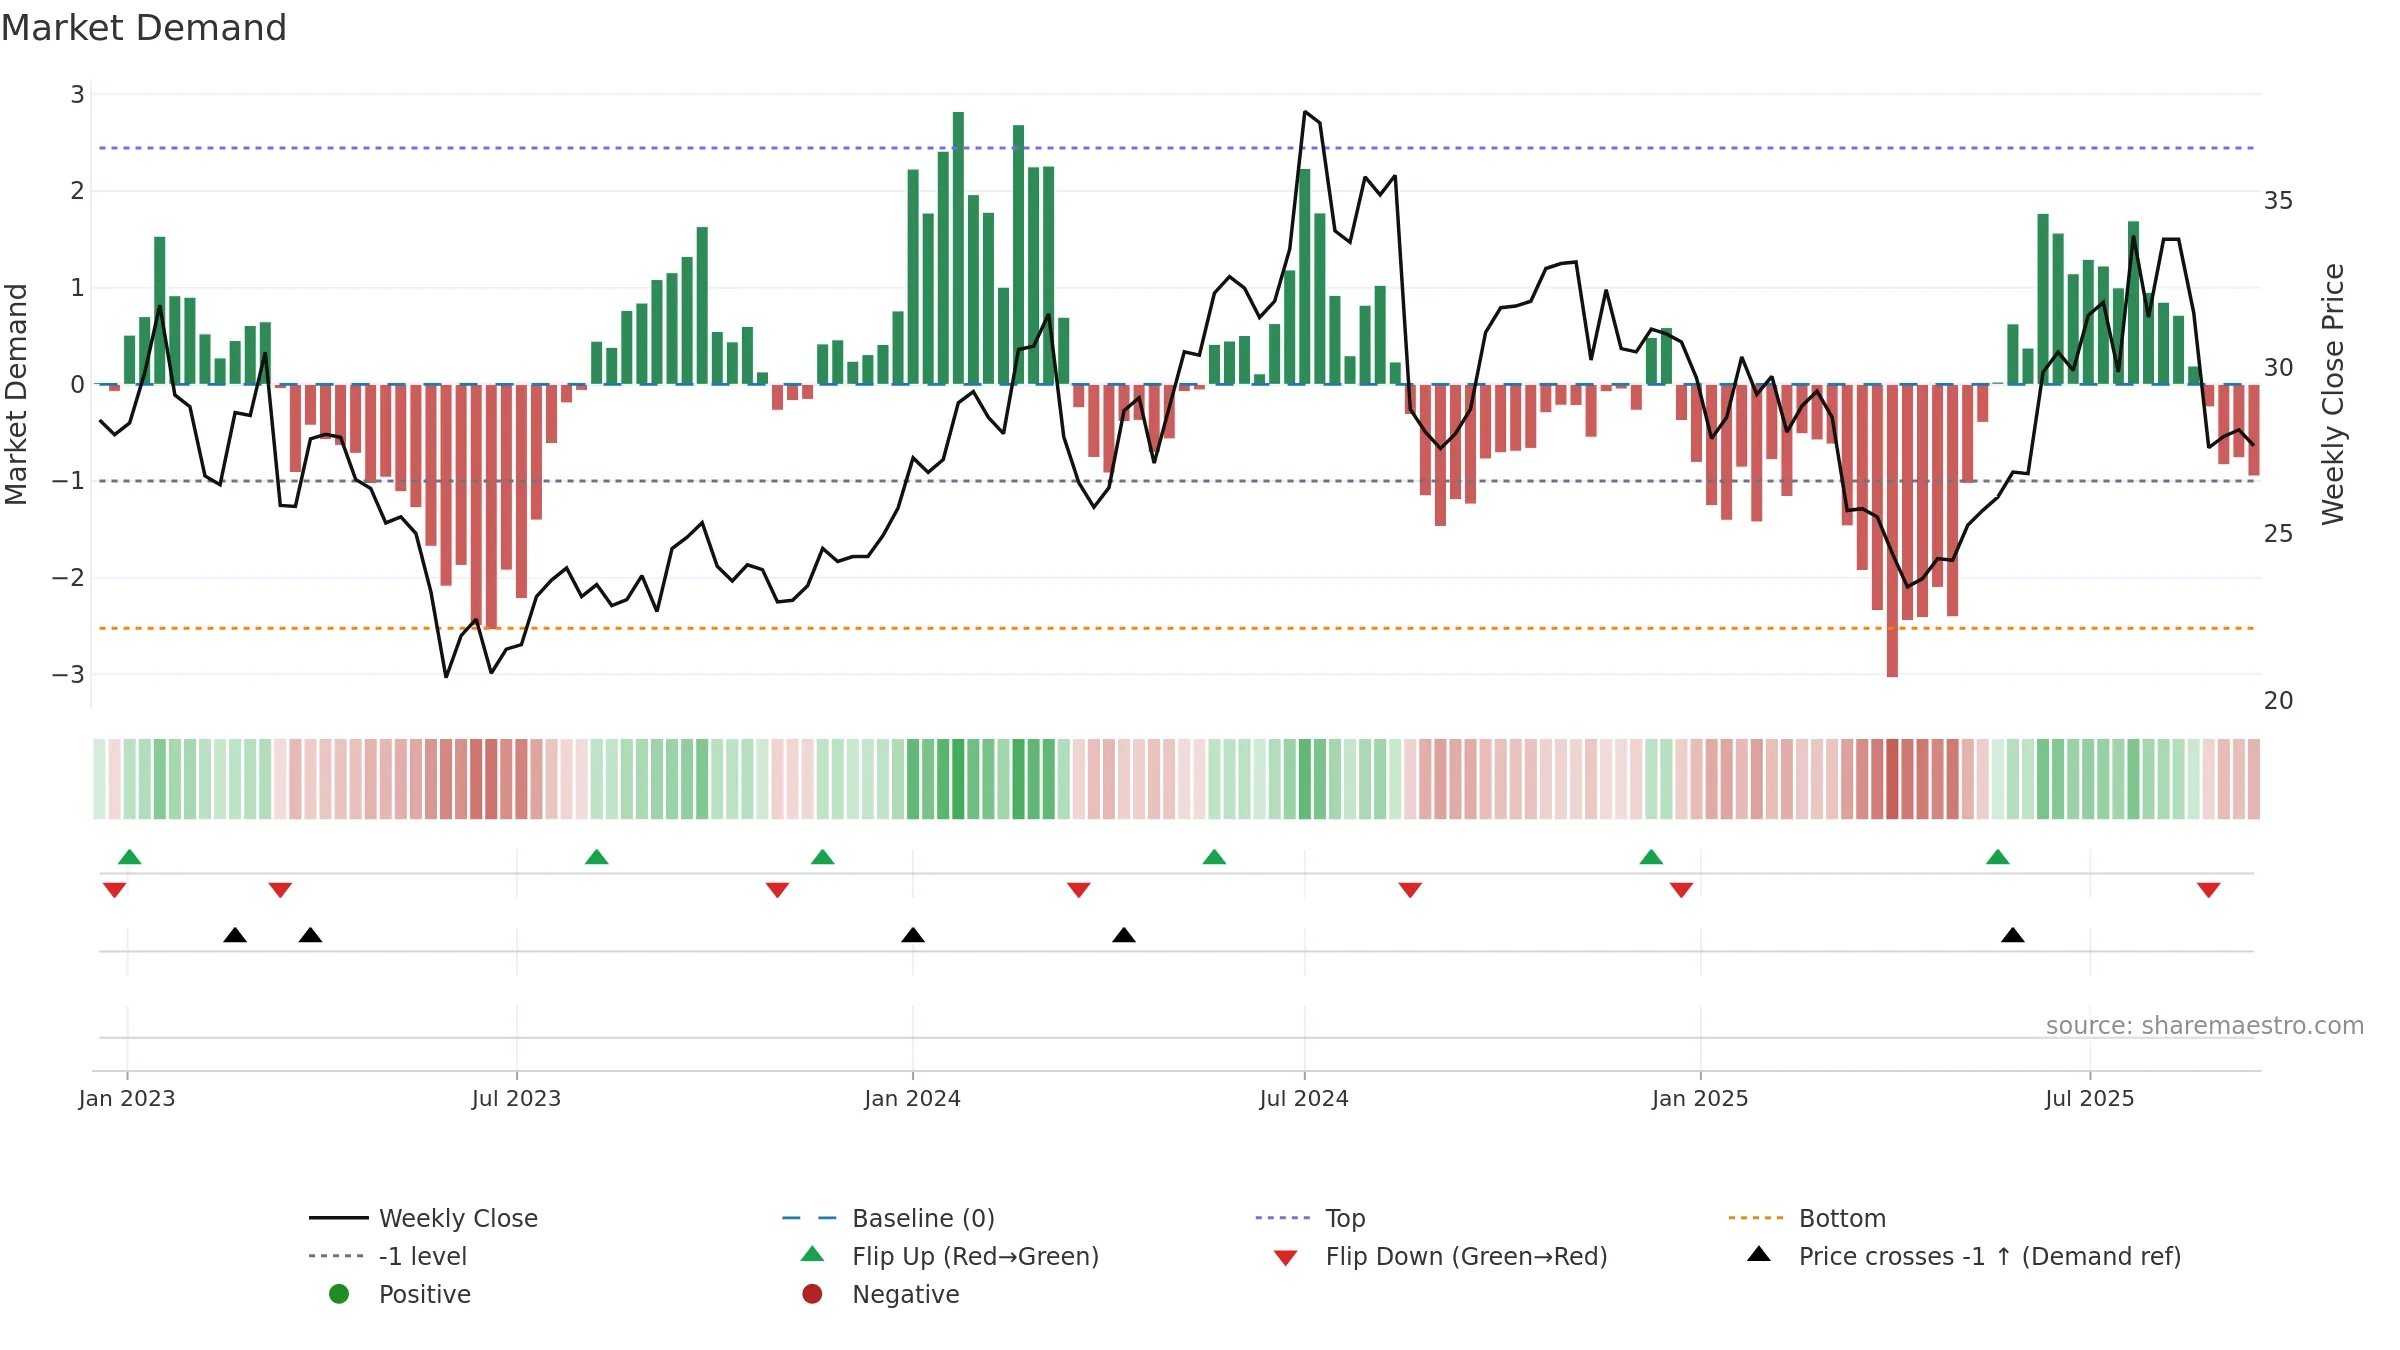The width and height of the screenshot is (2400, 1350).
Task: Toggle Price crosses -1 legend entry
Action: 1964,1256
